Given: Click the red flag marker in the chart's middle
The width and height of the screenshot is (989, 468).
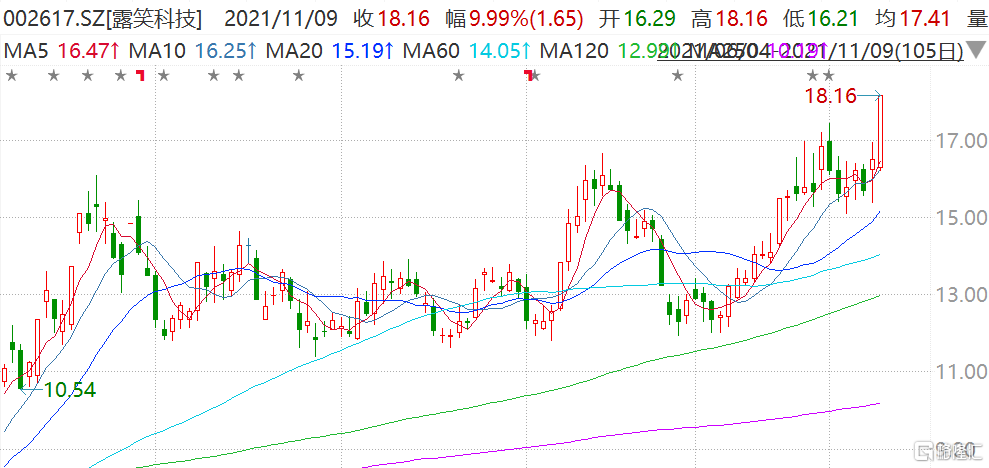Looking at the screenshot, I should (x=528, y=76).
